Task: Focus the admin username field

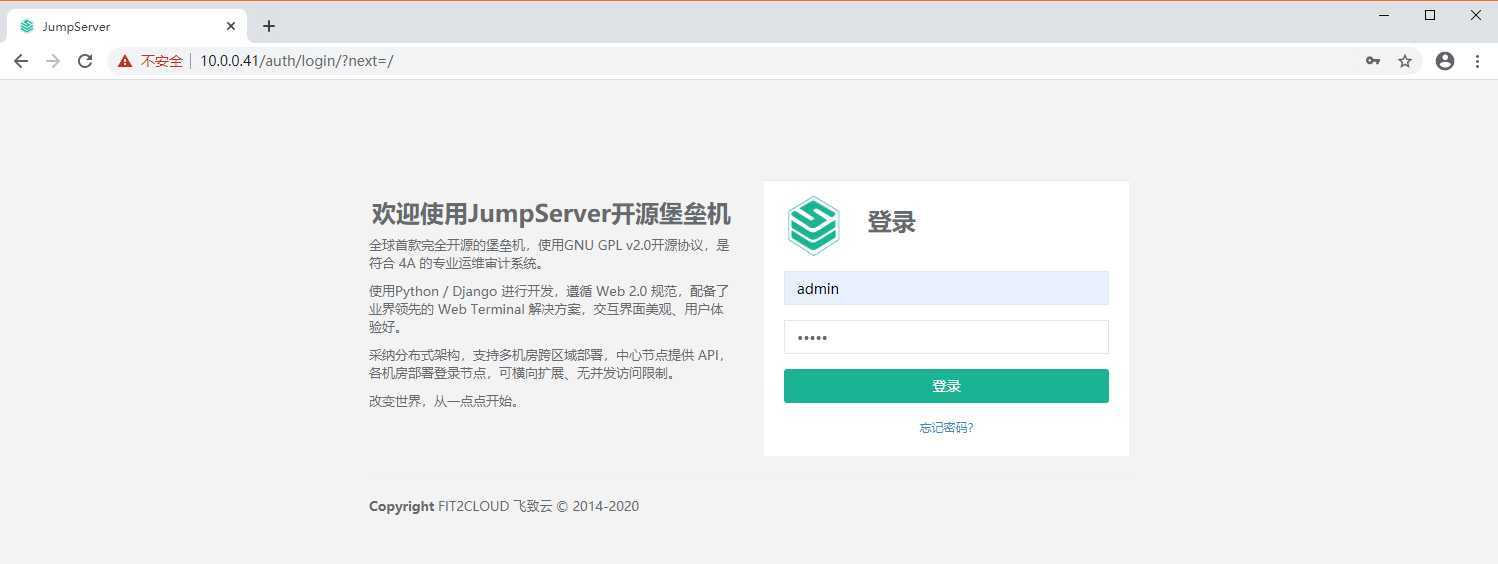Action: point(946,288)
